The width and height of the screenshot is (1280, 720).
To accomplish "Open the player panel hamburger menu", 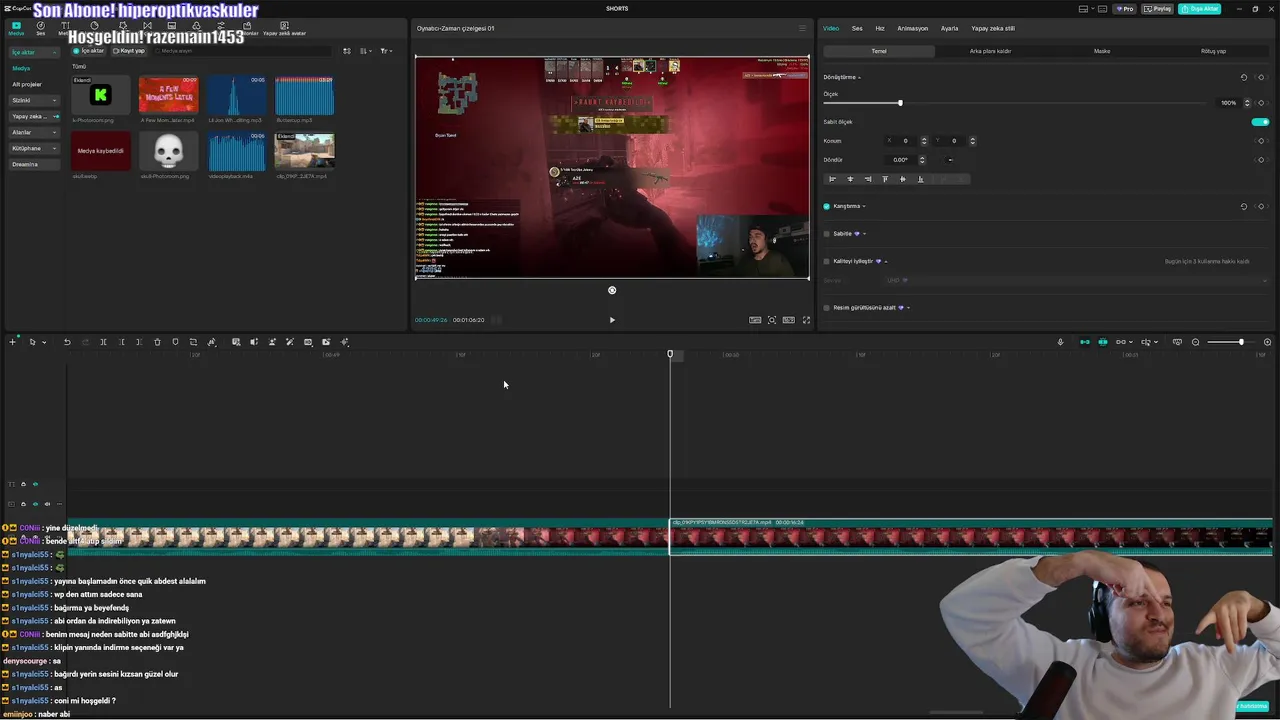I will [802, 28].
